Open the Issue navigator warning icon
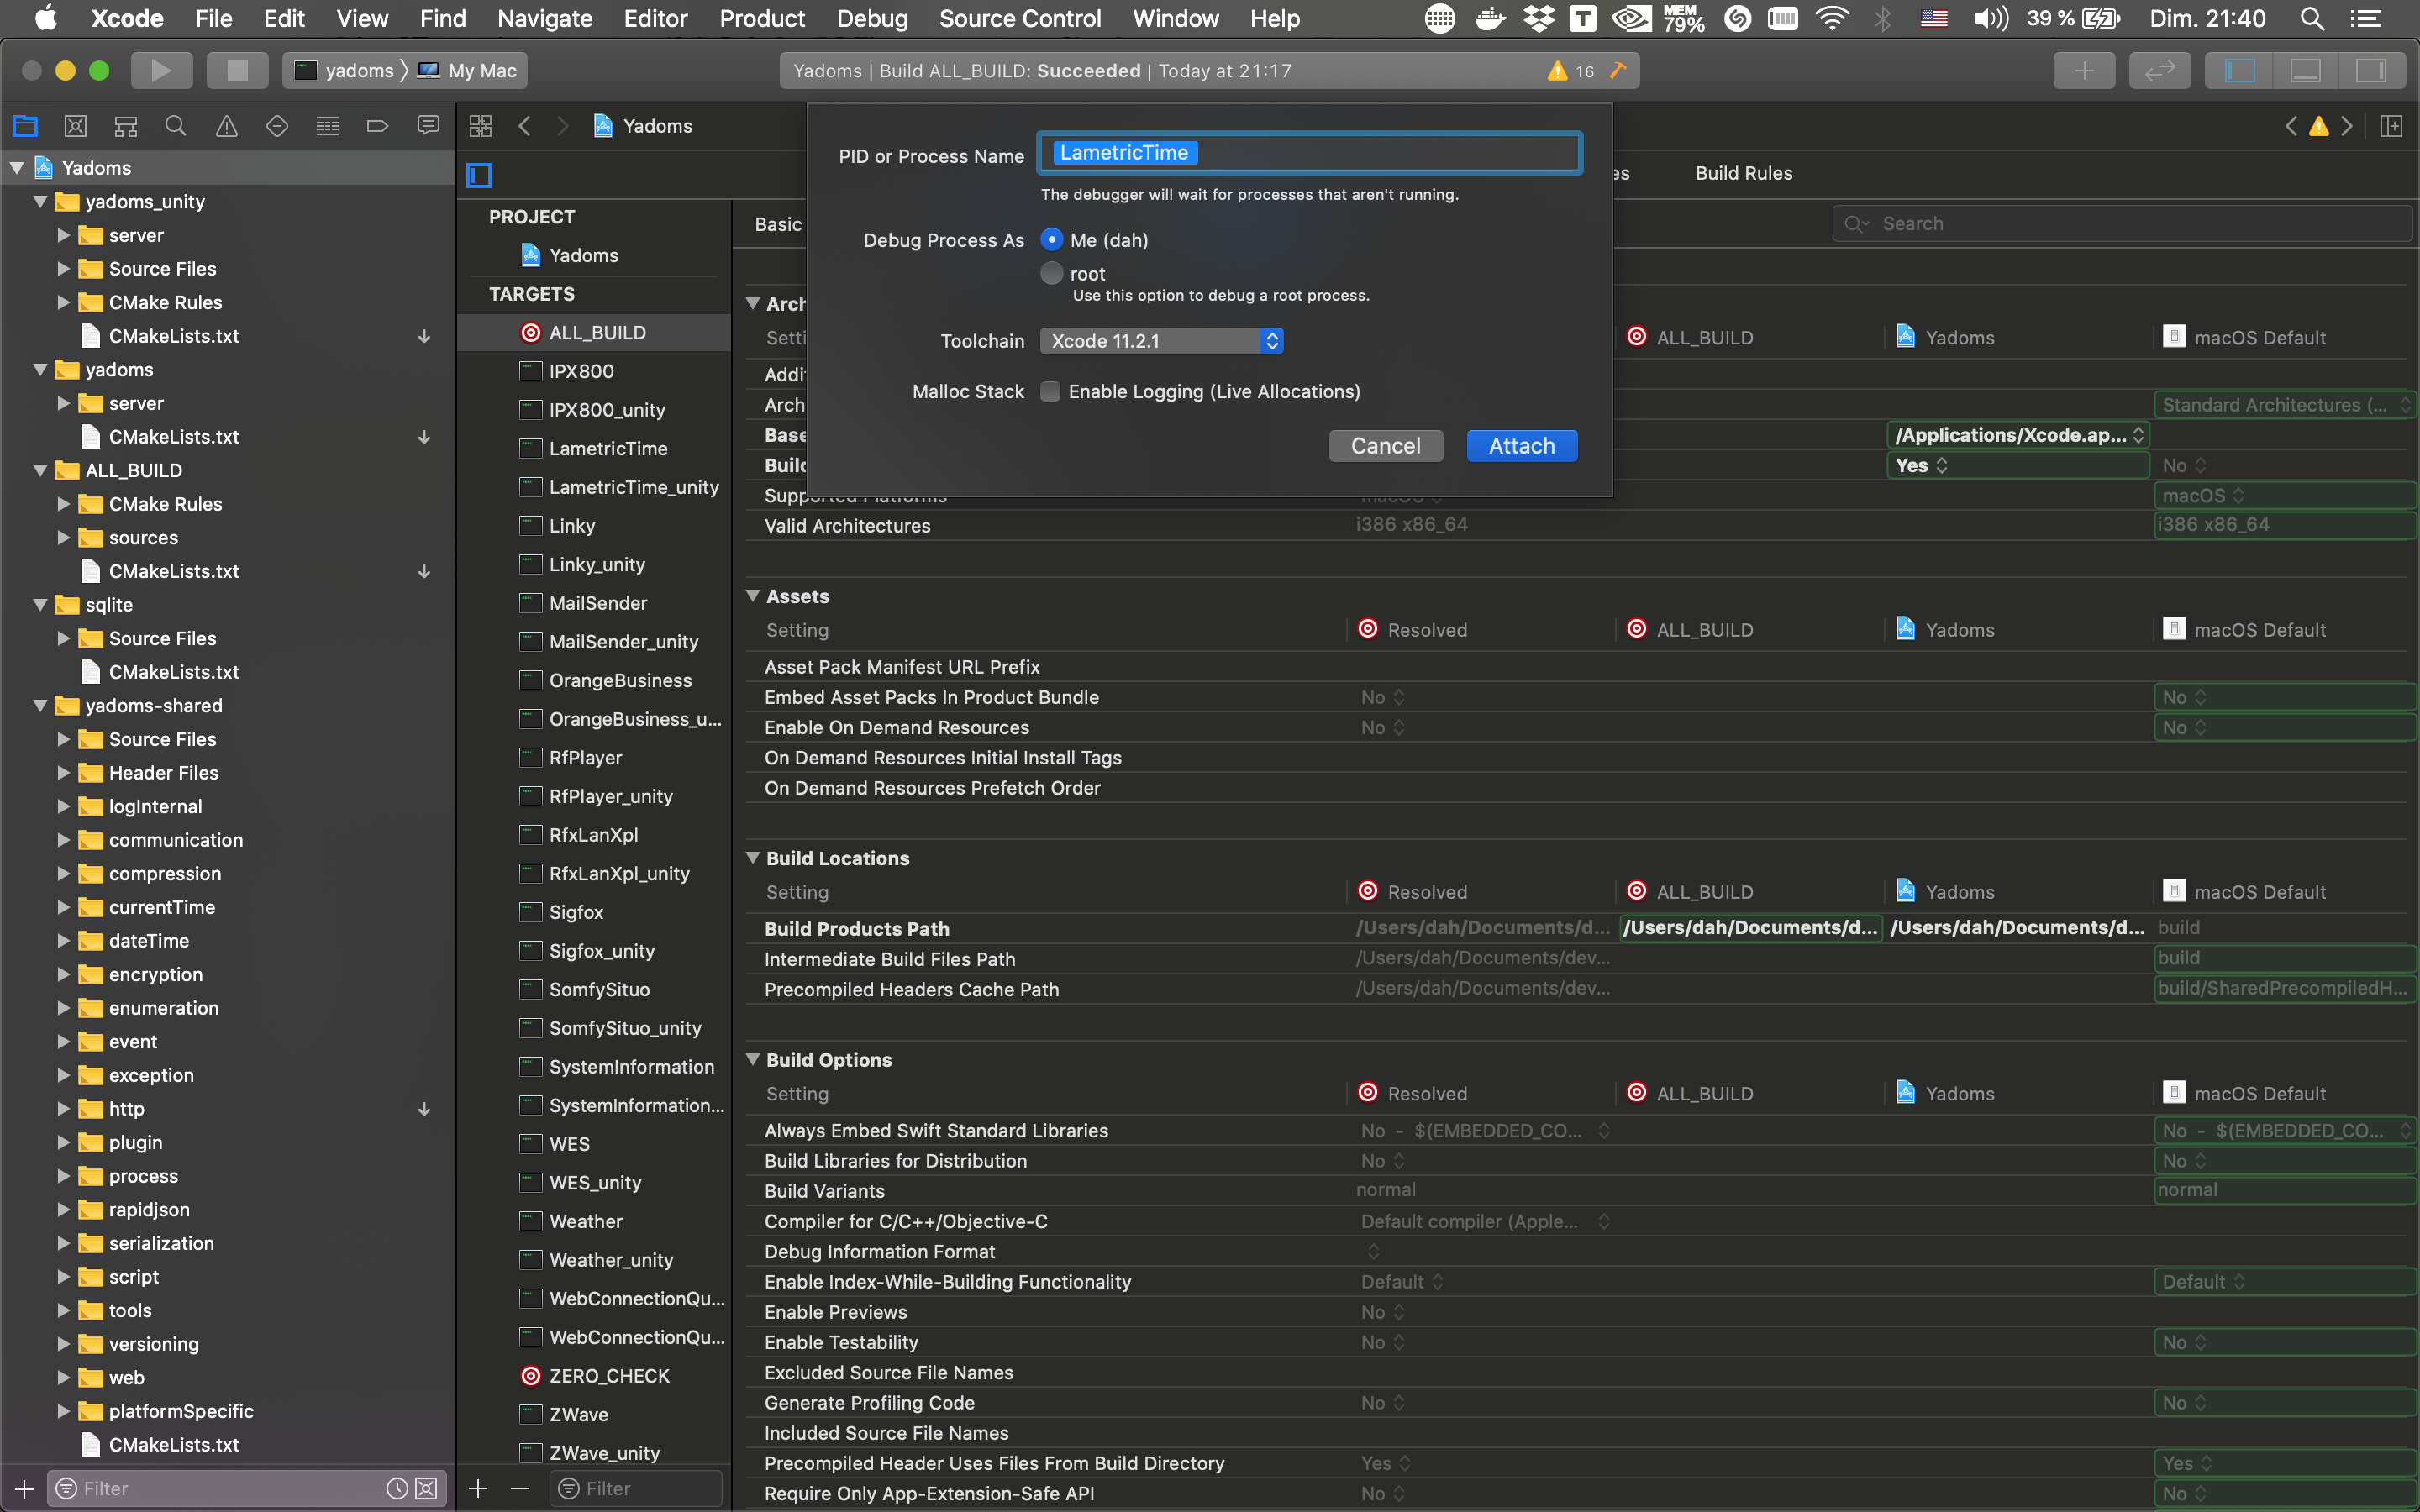 tap(227, 126)
